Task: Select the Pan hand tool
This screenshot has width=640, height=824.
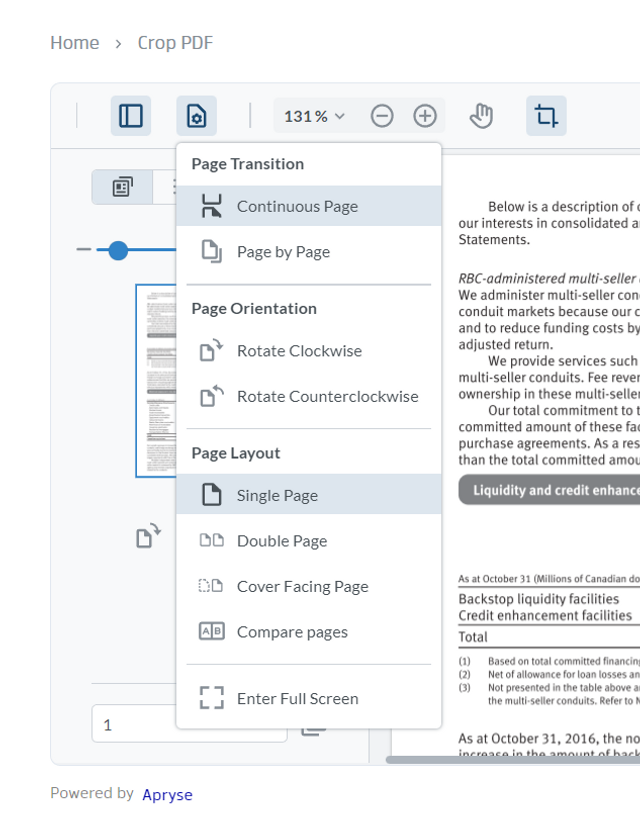Action: 481,116
